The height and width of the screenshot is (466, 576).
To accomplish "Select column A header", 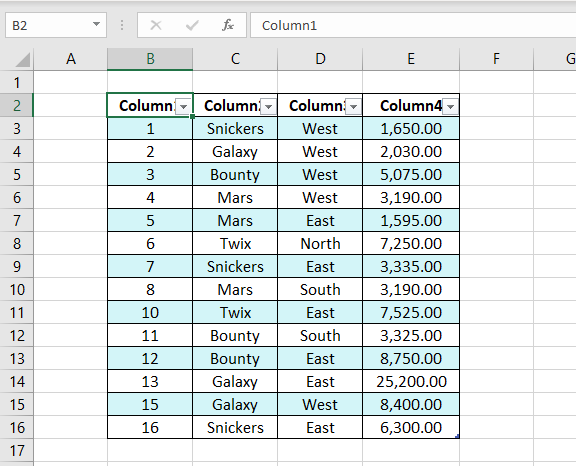I will [x=71, y=59].
